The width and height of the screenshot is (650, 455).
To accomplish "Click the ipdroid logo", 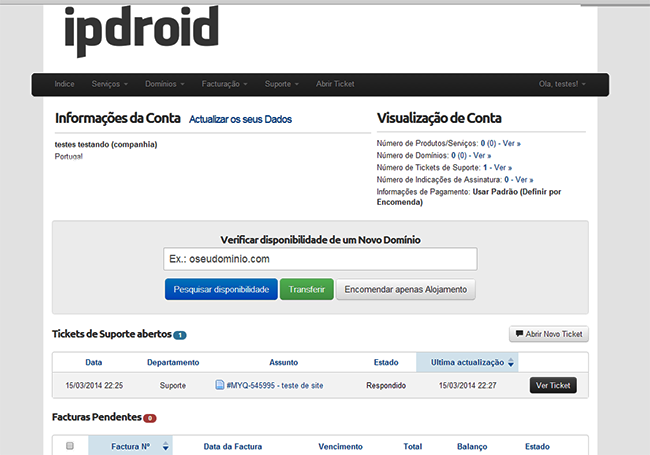I will [x=141, y=32].
